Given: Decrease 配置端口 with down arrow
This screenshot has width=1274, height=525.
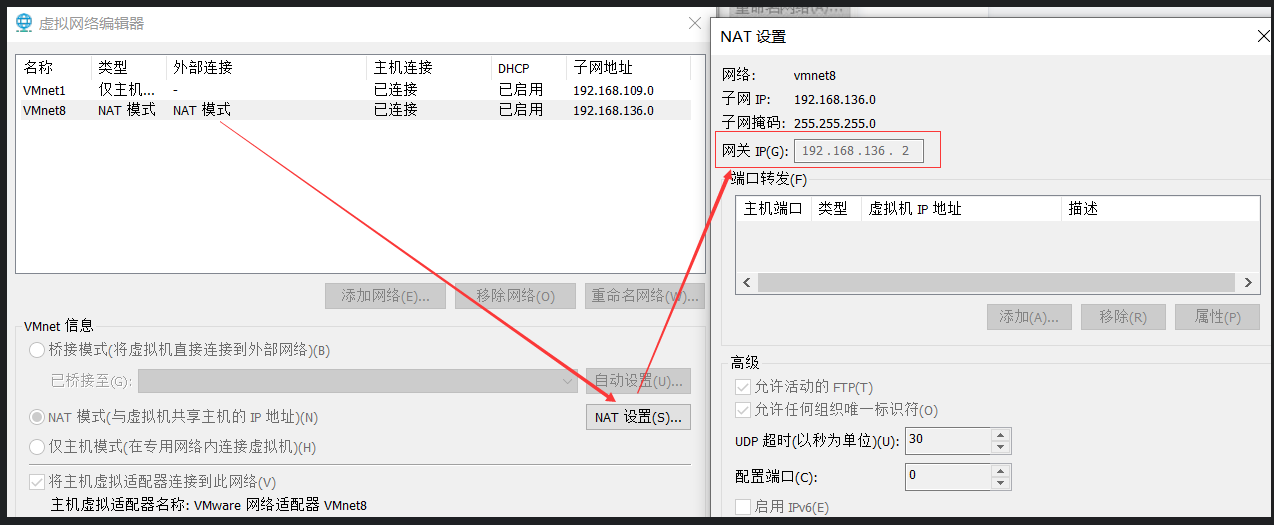Looking at the screenshot, I should pos(1001,483).
